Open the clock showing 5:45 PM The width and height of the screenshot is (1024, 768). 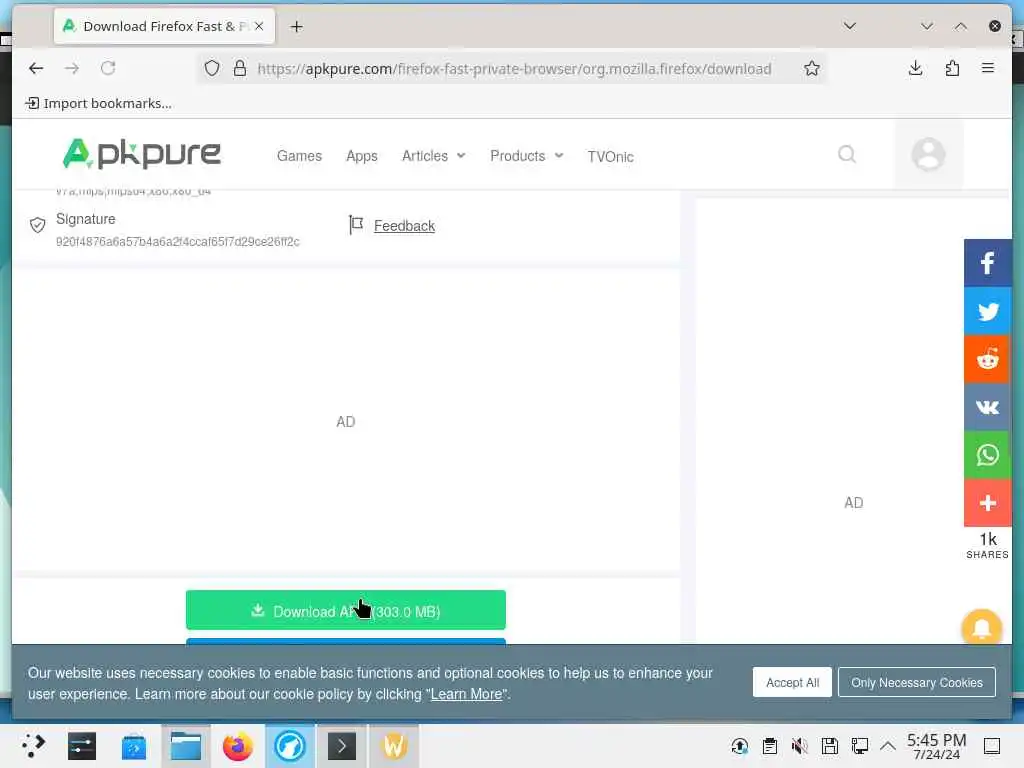(x=936, y=746)
